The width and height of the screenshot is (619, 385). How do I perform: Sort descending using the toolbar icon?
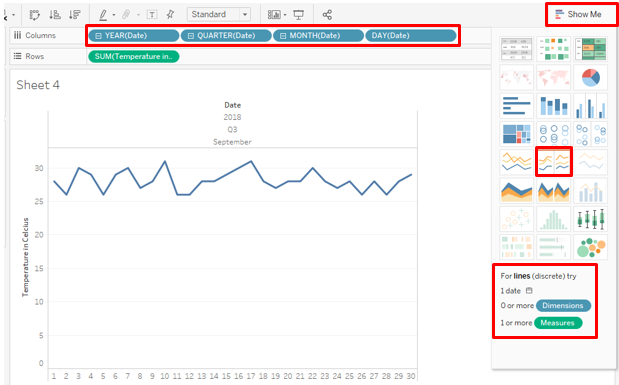[x=75, y=15]
